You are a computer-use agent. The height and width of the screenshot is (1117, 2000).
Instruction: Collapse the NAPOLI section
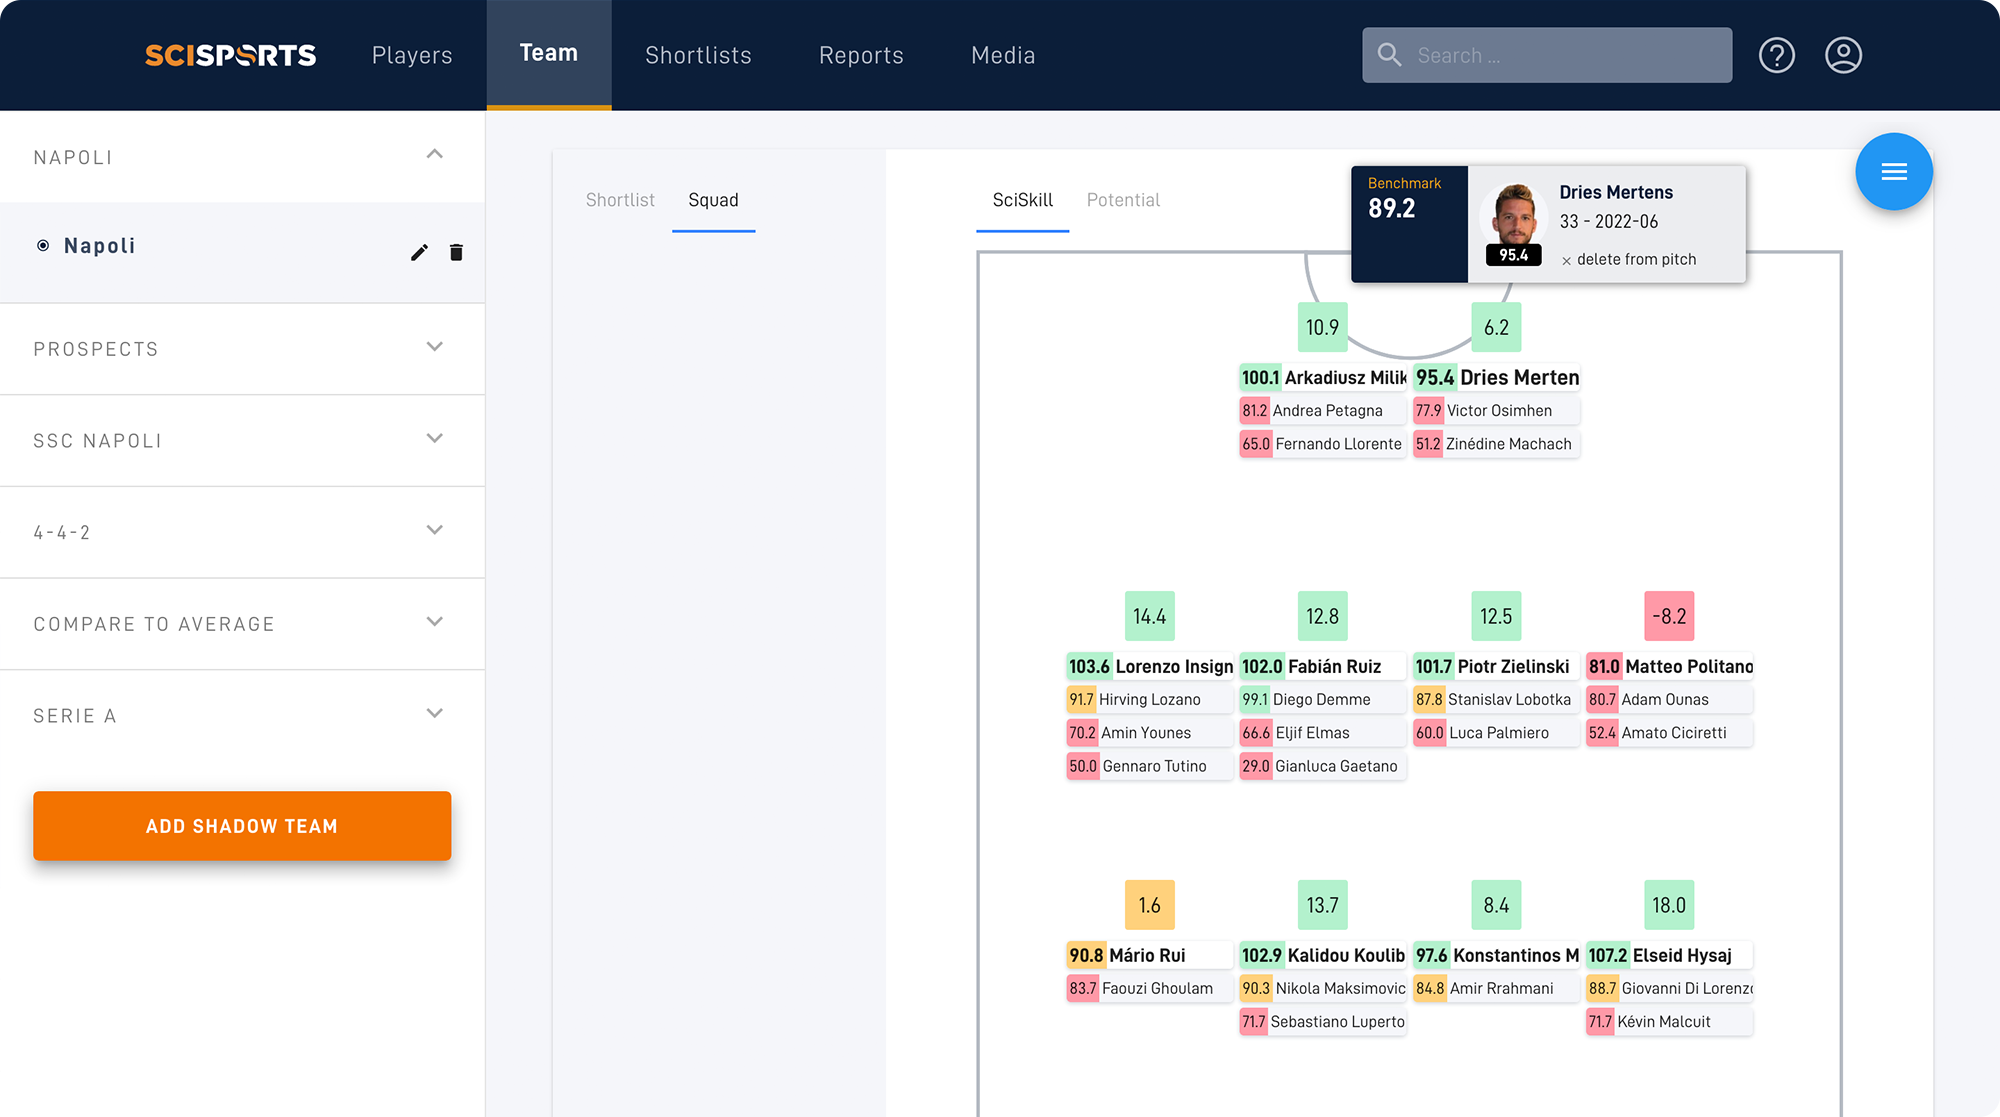click(434, 154)
